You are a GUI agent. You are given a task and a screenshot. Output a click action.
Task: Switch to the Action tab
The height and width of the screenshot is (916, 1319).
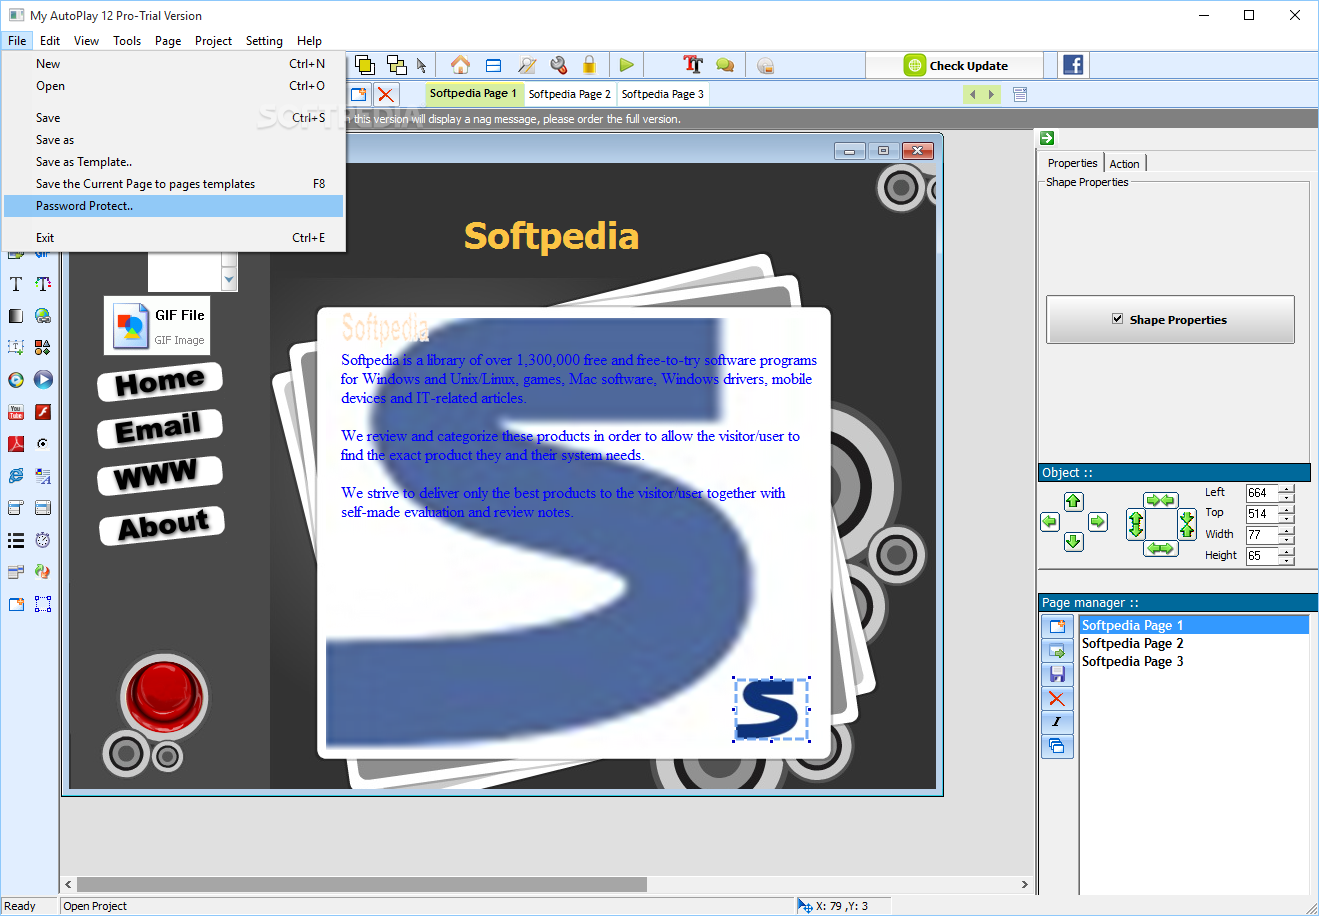pos(1125,164)
